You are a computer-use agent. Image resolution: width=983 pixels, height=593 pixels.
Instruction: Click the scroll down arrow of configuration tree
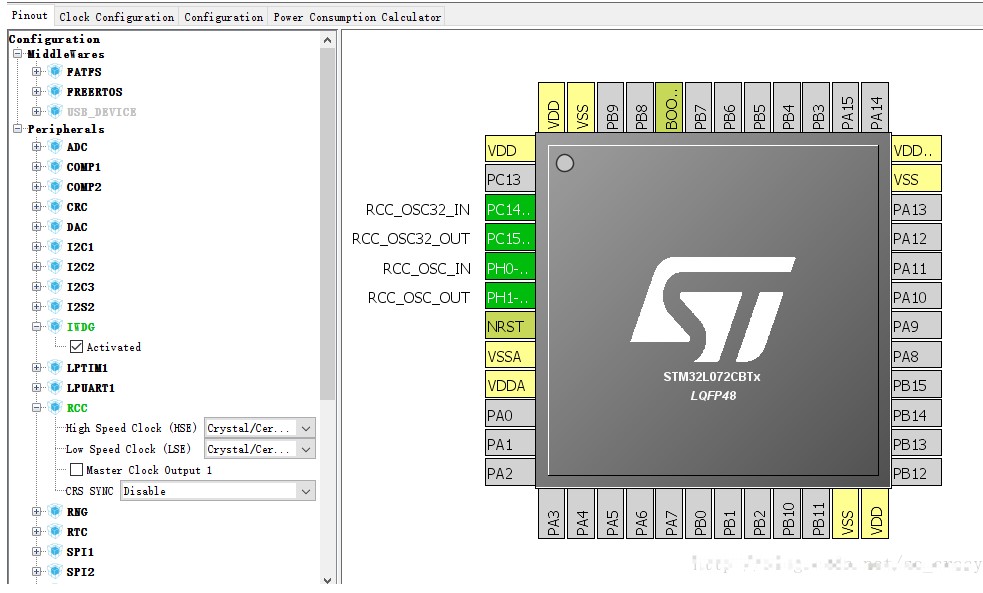[x=327, y=580]
